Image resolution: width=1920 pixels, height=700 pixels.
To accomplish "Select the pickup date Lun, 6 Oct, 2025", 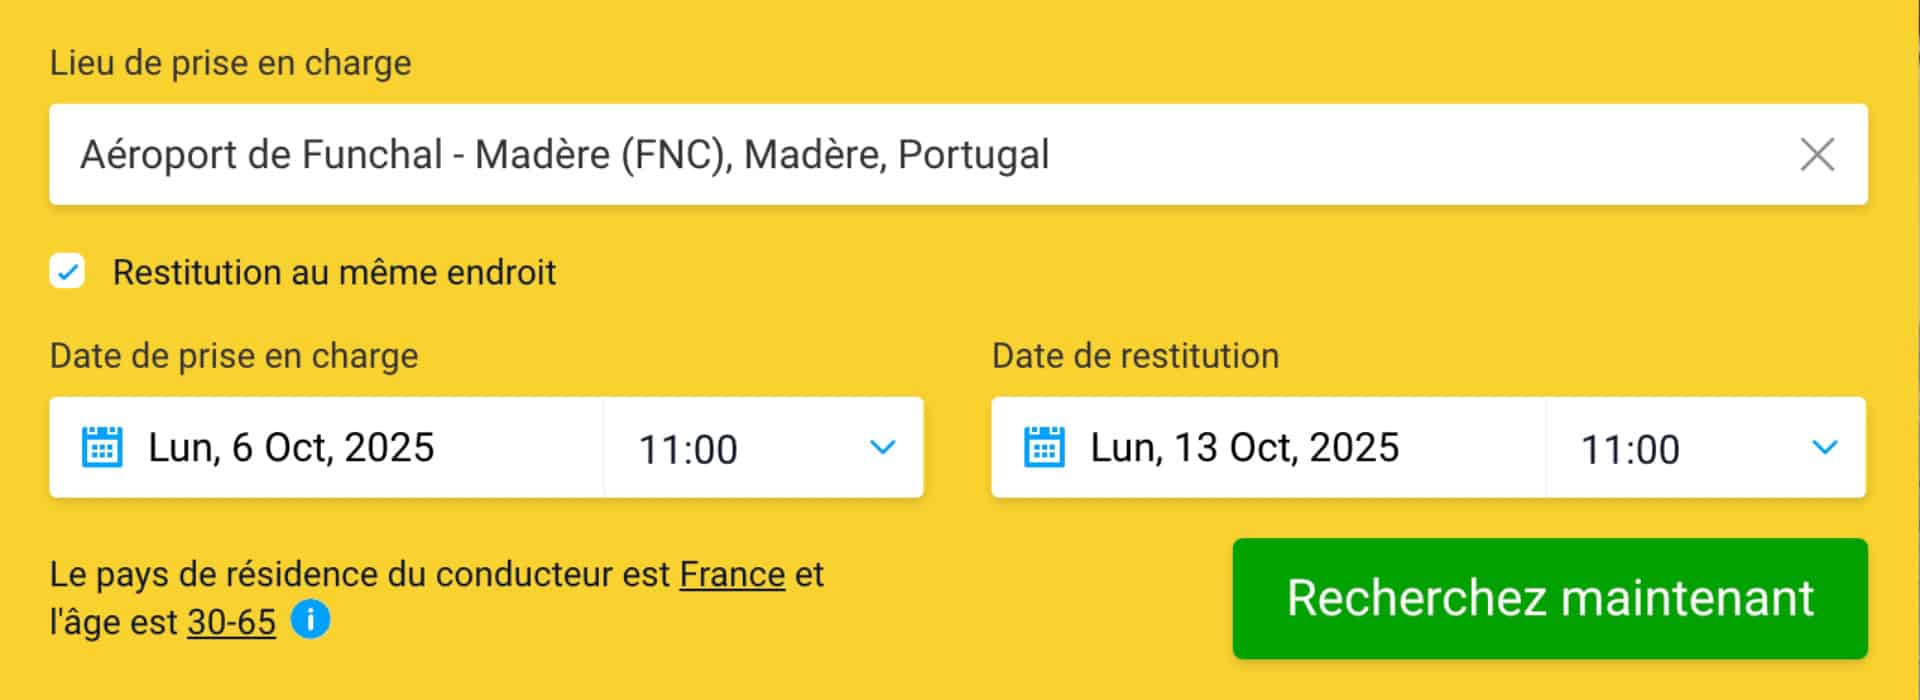I will point(291,447).
